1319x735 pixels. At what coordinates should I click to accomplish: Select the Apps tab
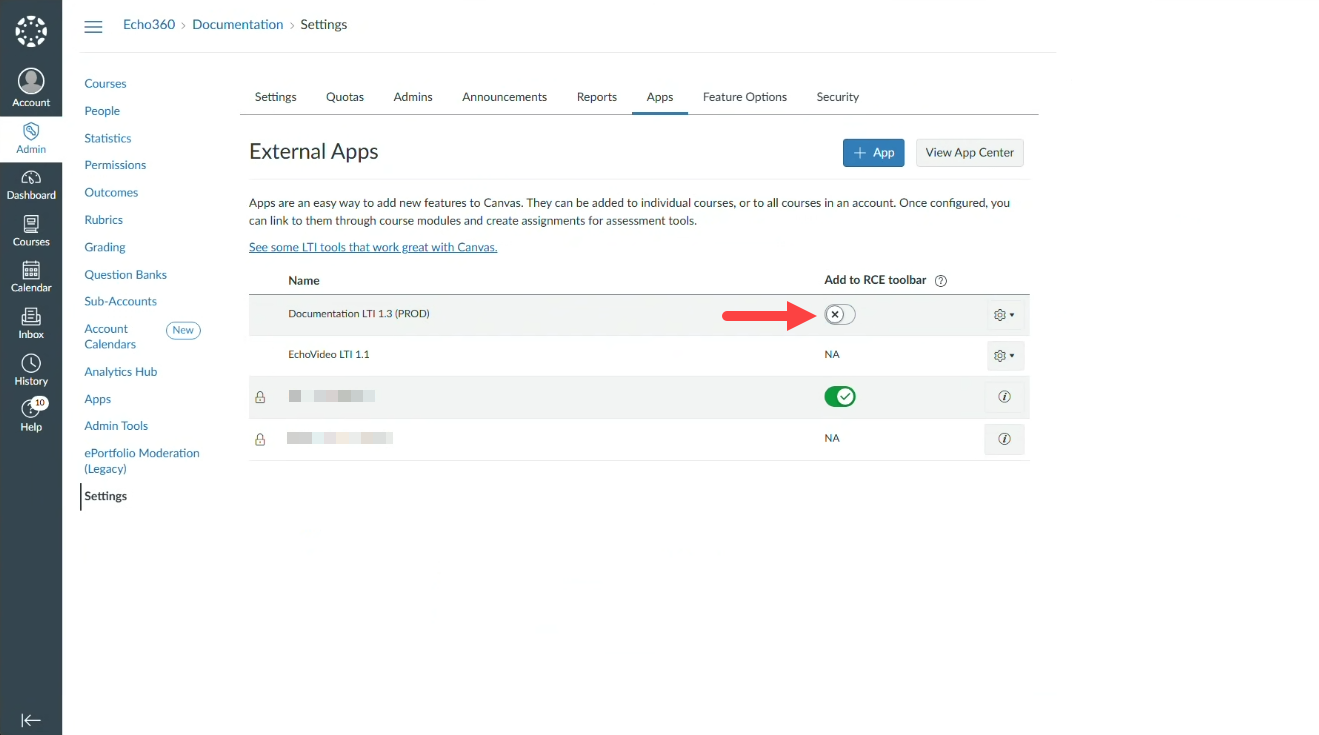click(x=660, y=97)
